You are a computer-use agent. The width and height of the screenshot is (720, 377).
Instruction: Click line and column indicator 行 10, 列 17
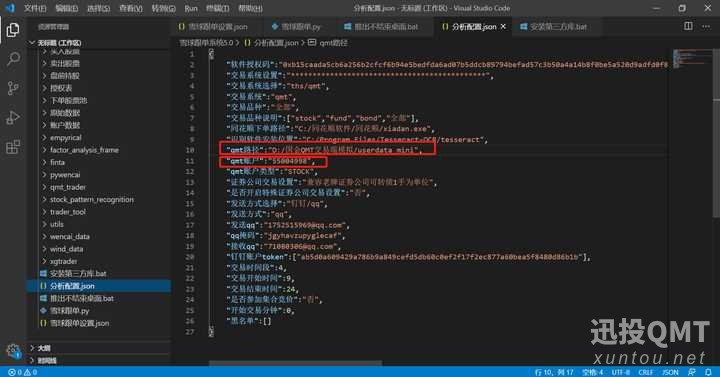pos(554,372)
